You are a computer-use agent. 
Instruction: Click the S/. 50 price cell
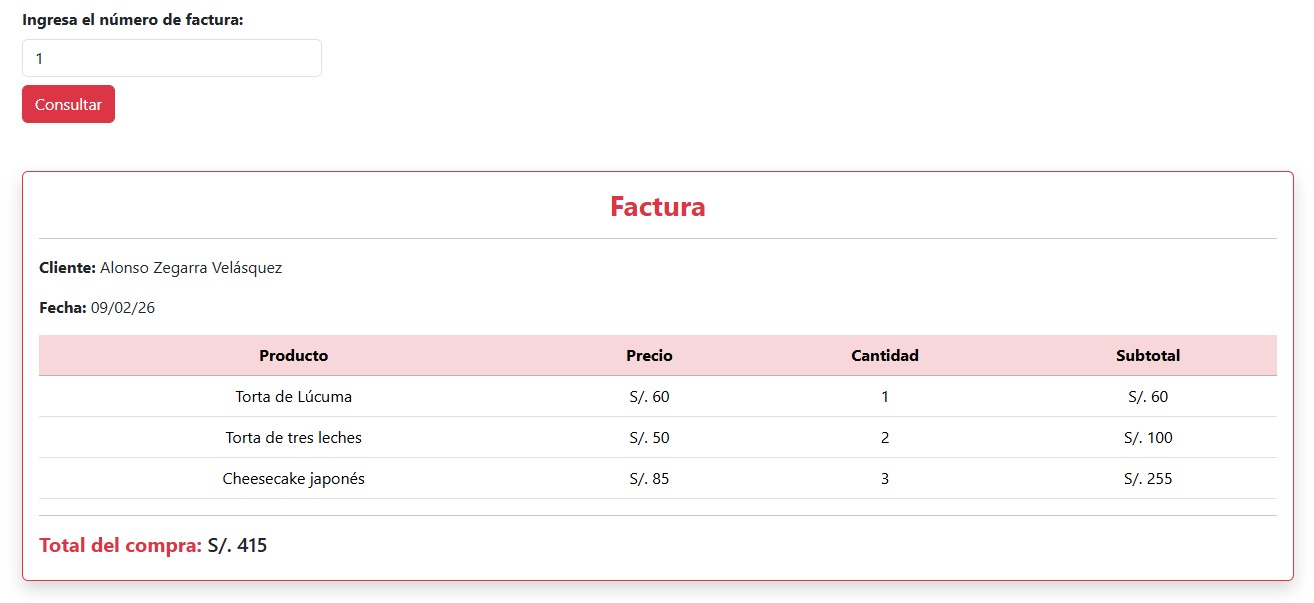(649, 438)
